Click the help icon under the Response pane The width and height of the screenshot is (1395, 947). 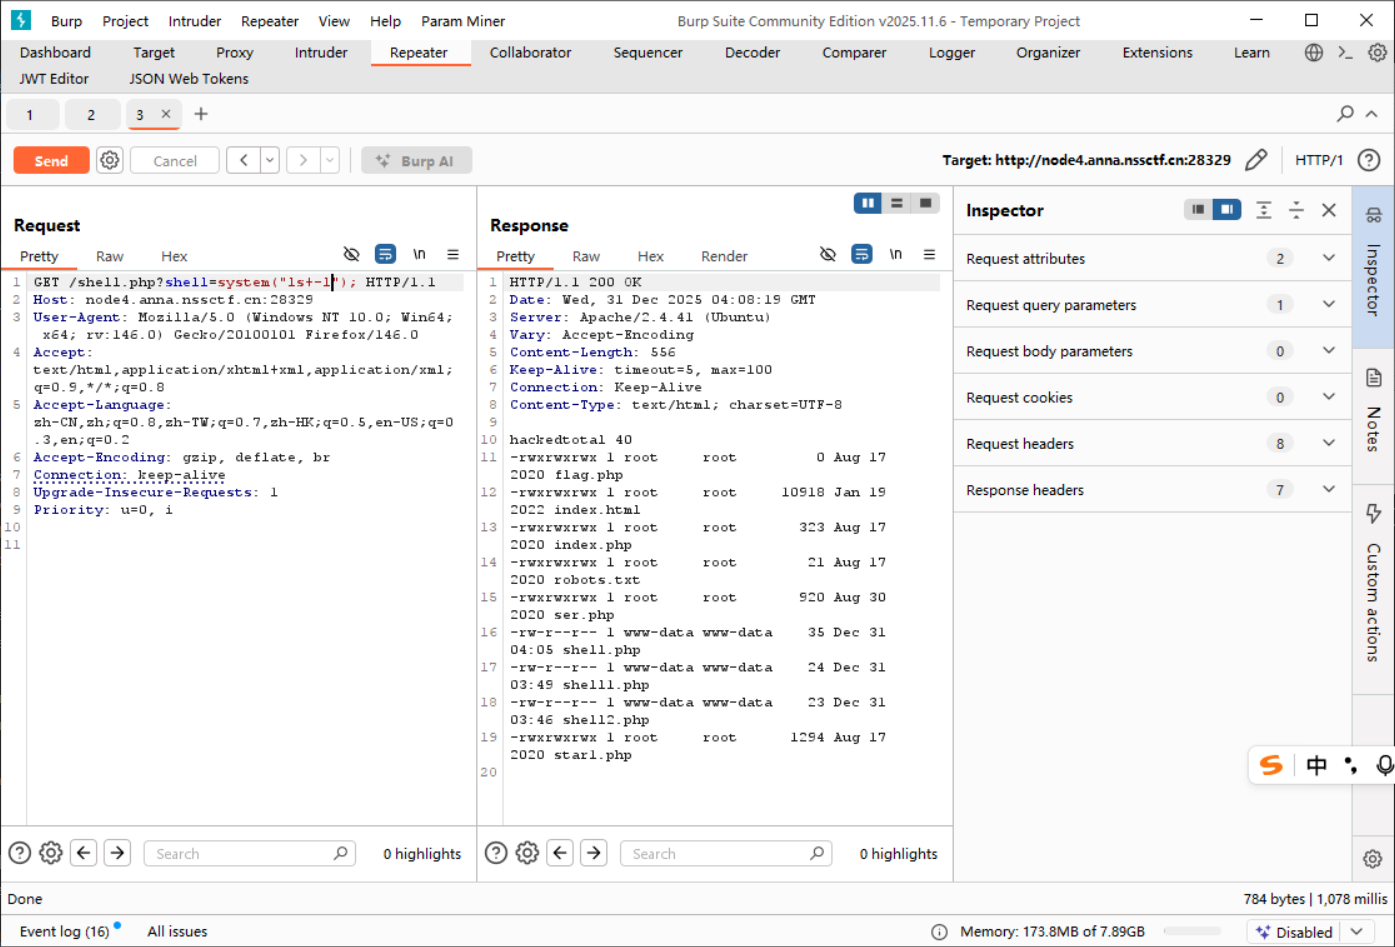coord(496,853)
